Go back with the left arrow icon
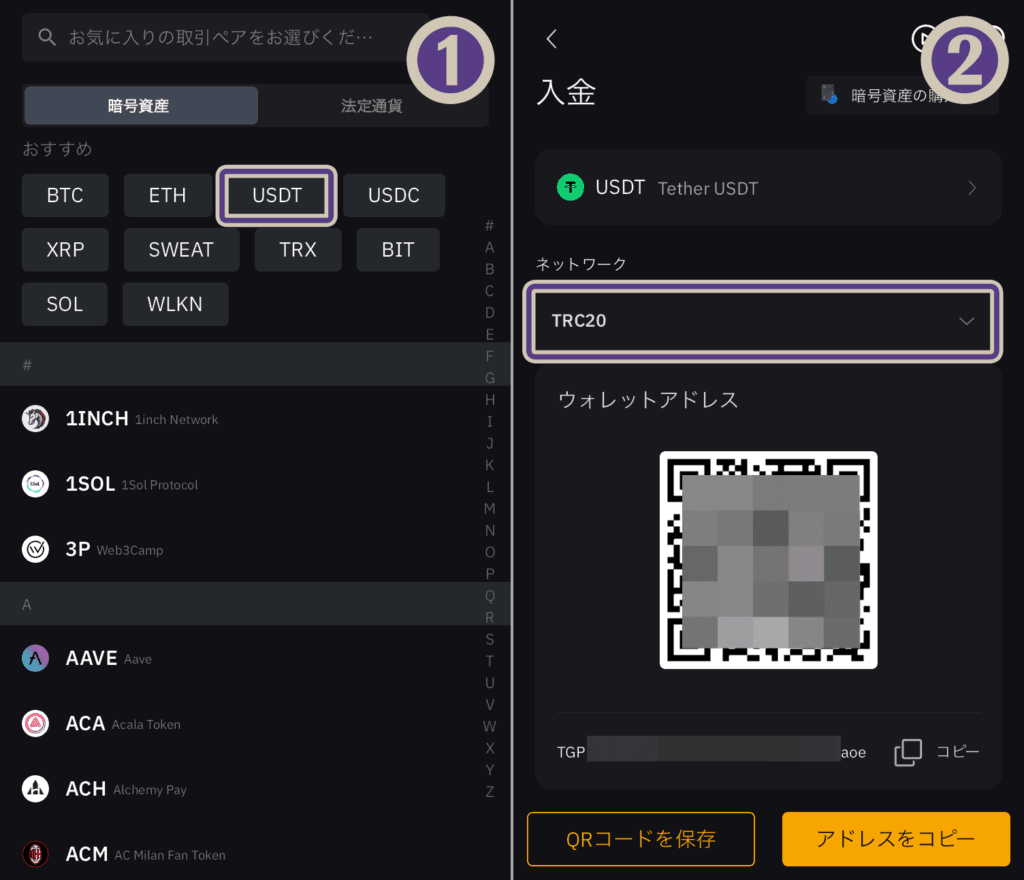 click(552, 39)
